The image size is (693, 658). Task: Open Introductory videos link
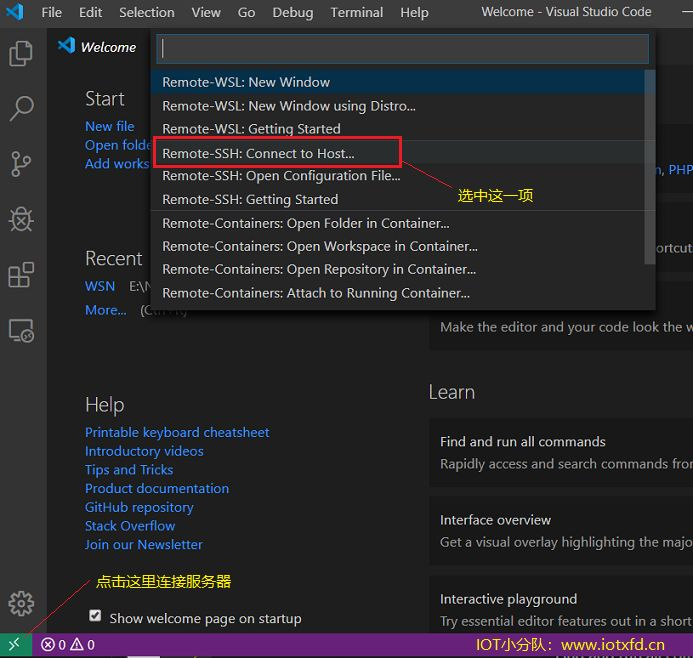tap(144, 451)
